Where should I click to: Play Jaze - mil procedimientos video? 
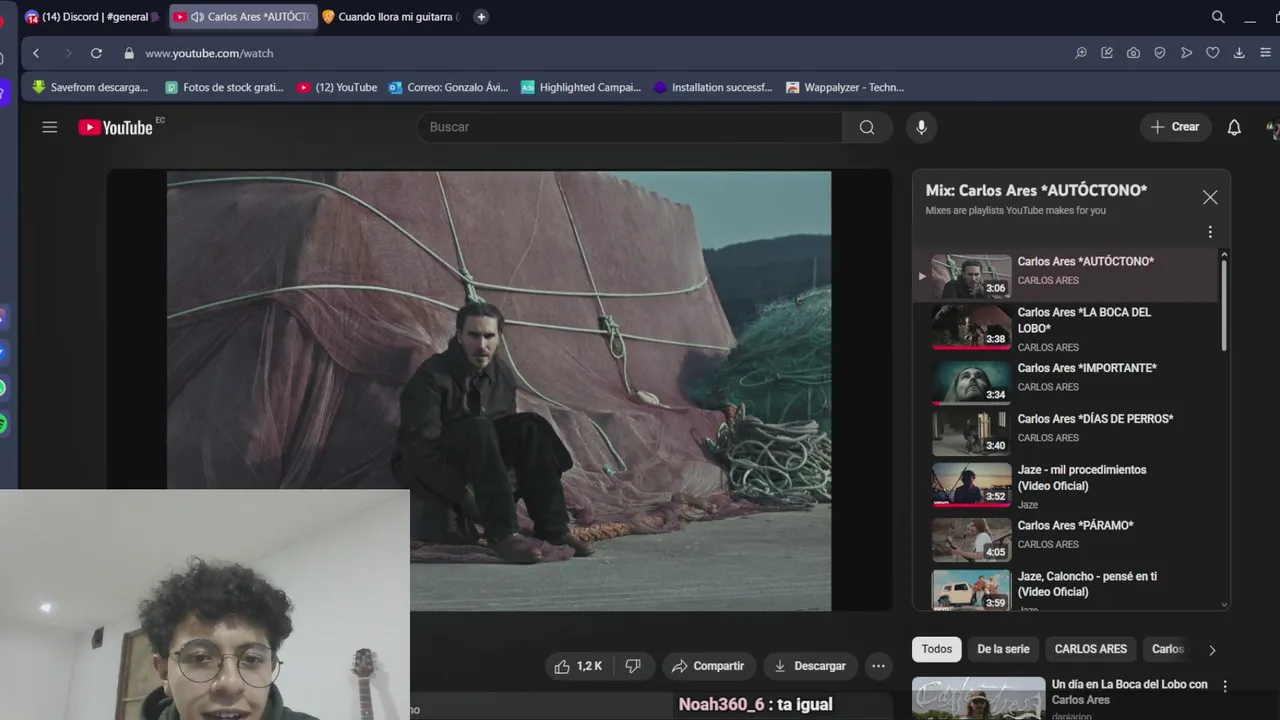click(1066, 485)
